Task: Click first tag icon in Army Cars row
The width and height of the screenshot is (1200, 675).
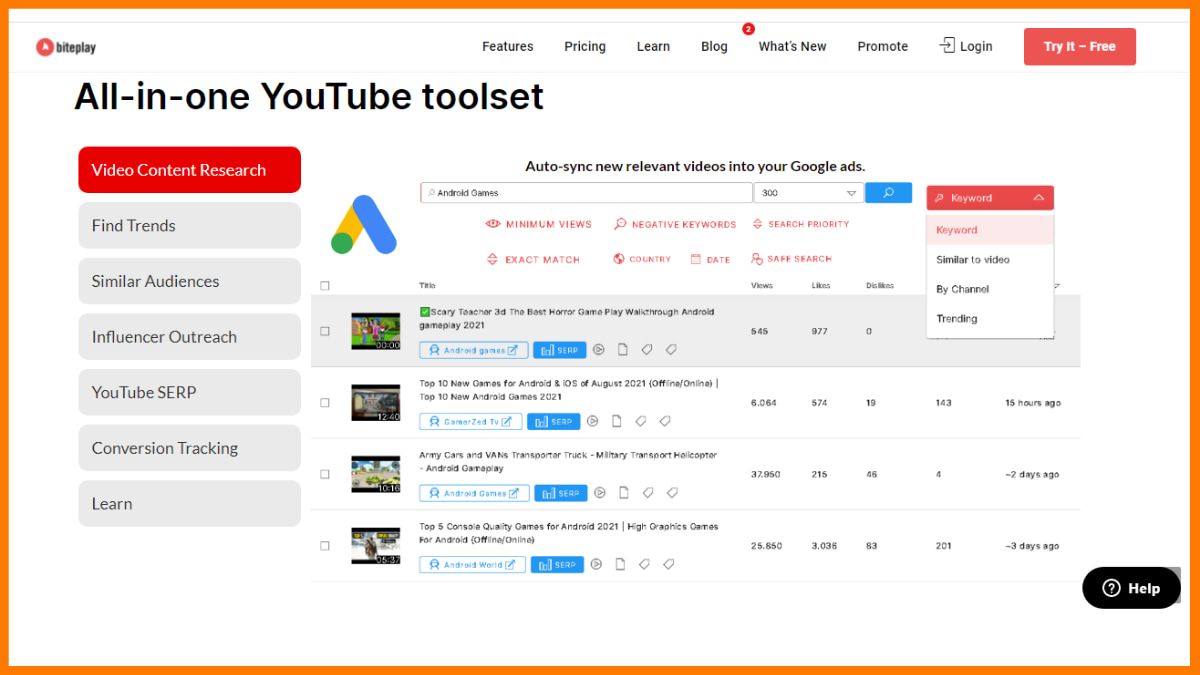Action: tap(648, 493)
